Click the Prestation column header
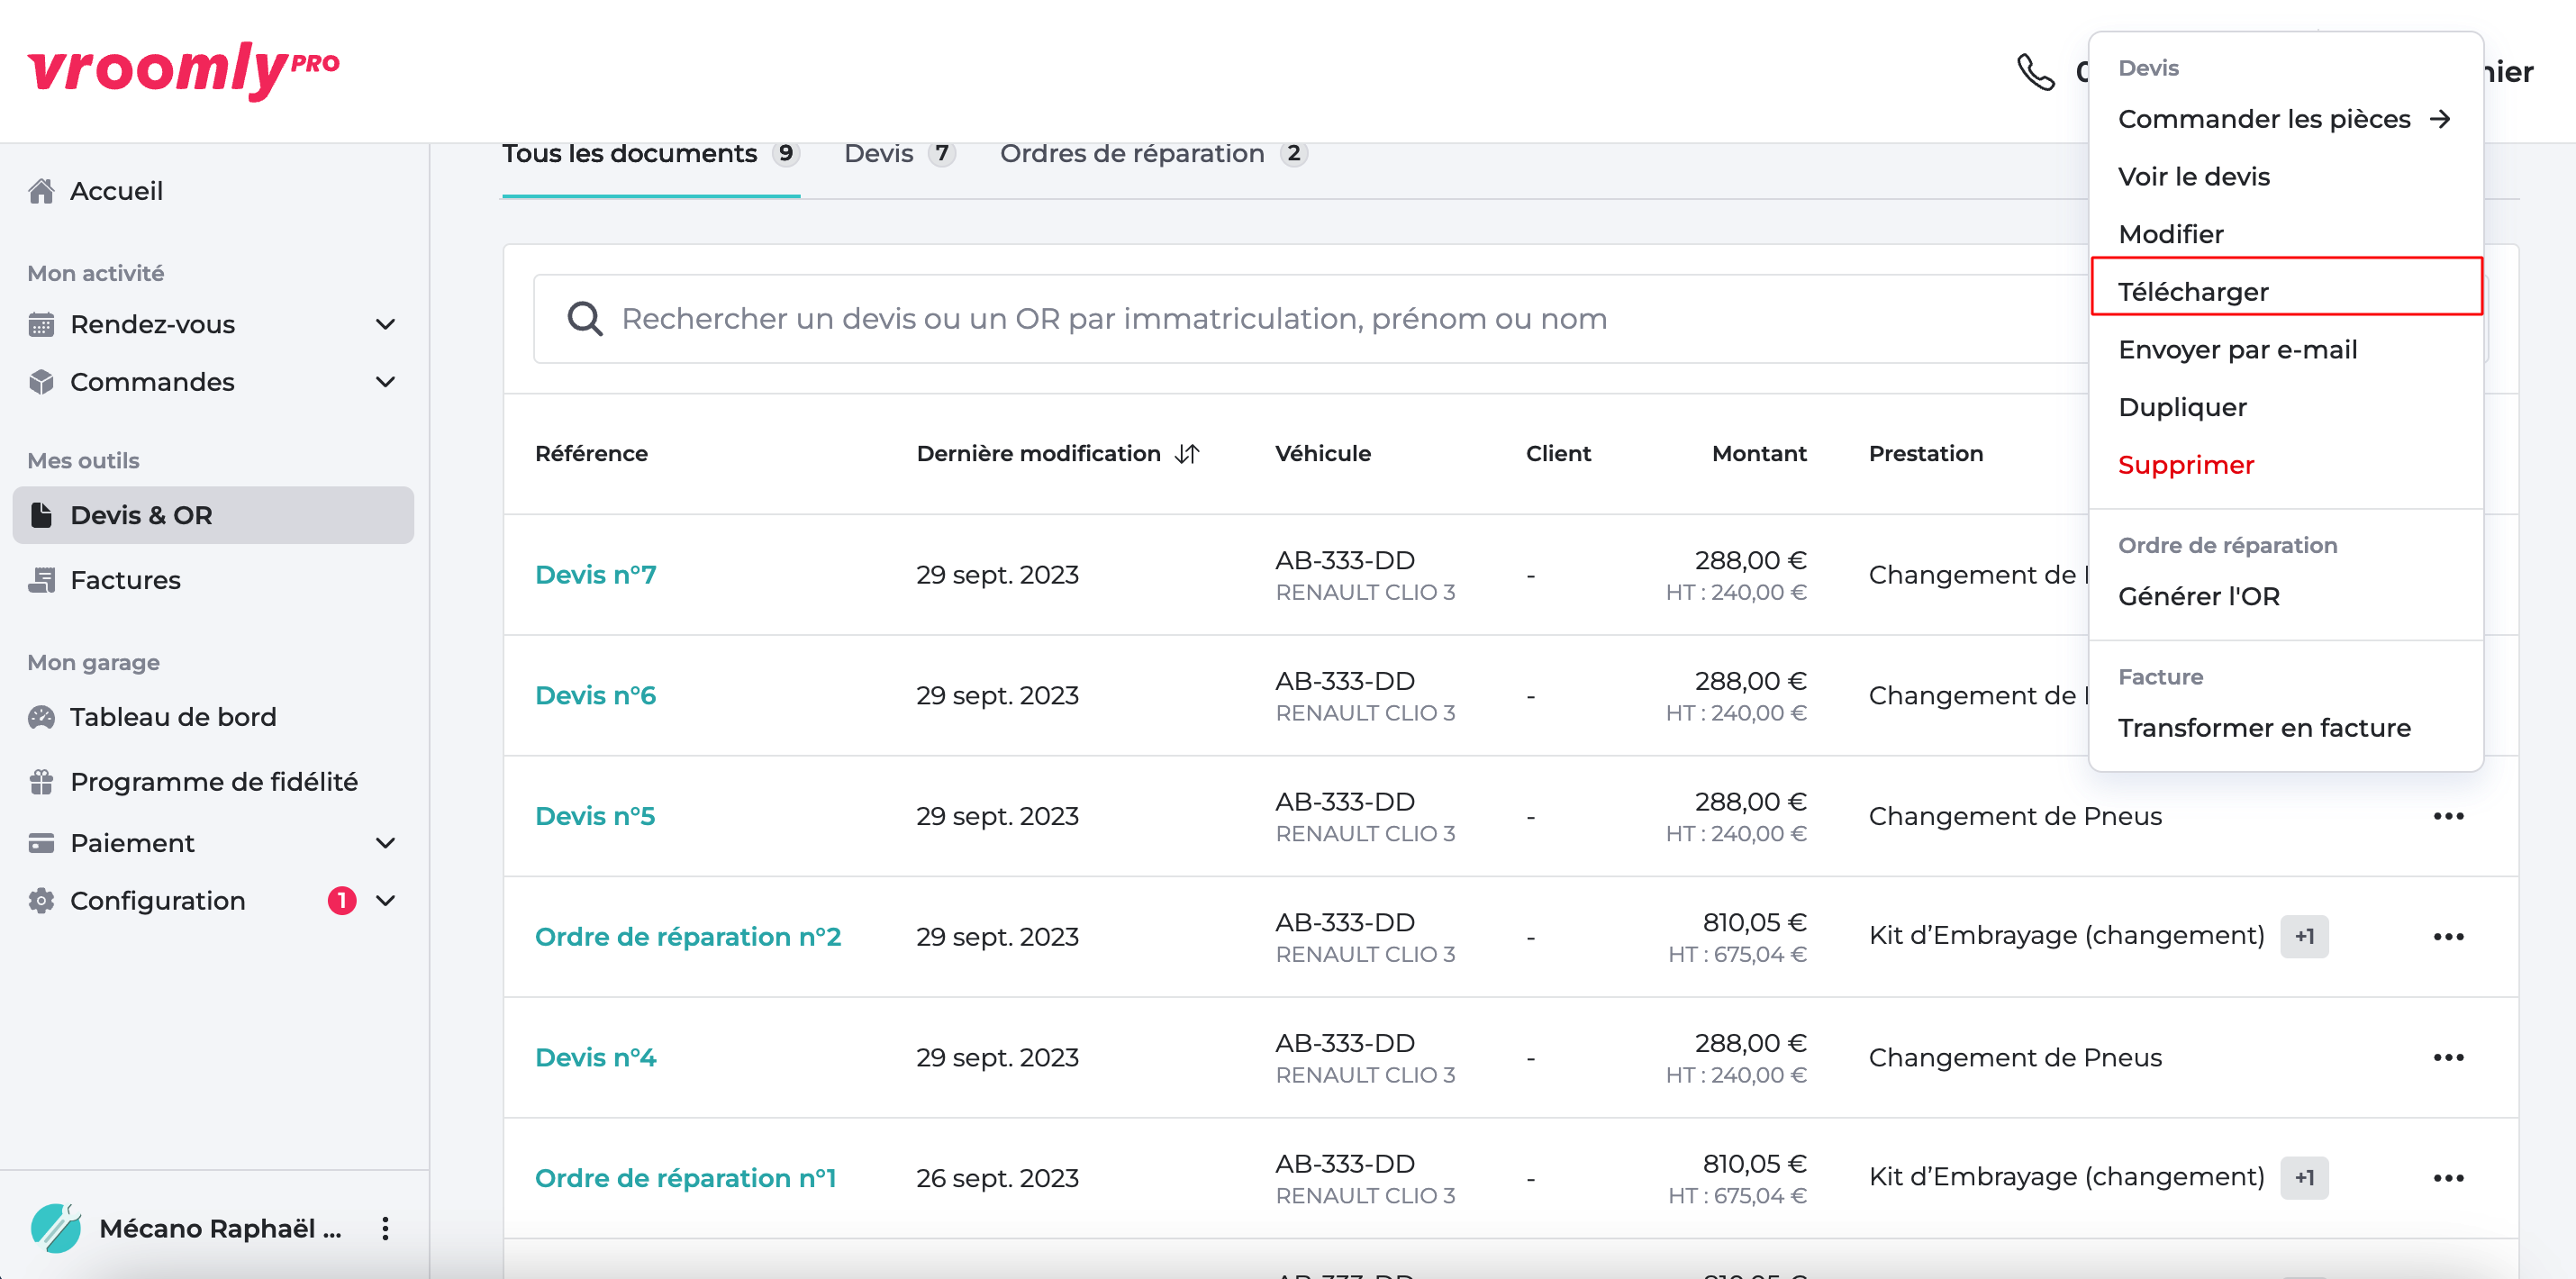The width and height of the screenshot is (2576, 1279). tap(1925, 454)
